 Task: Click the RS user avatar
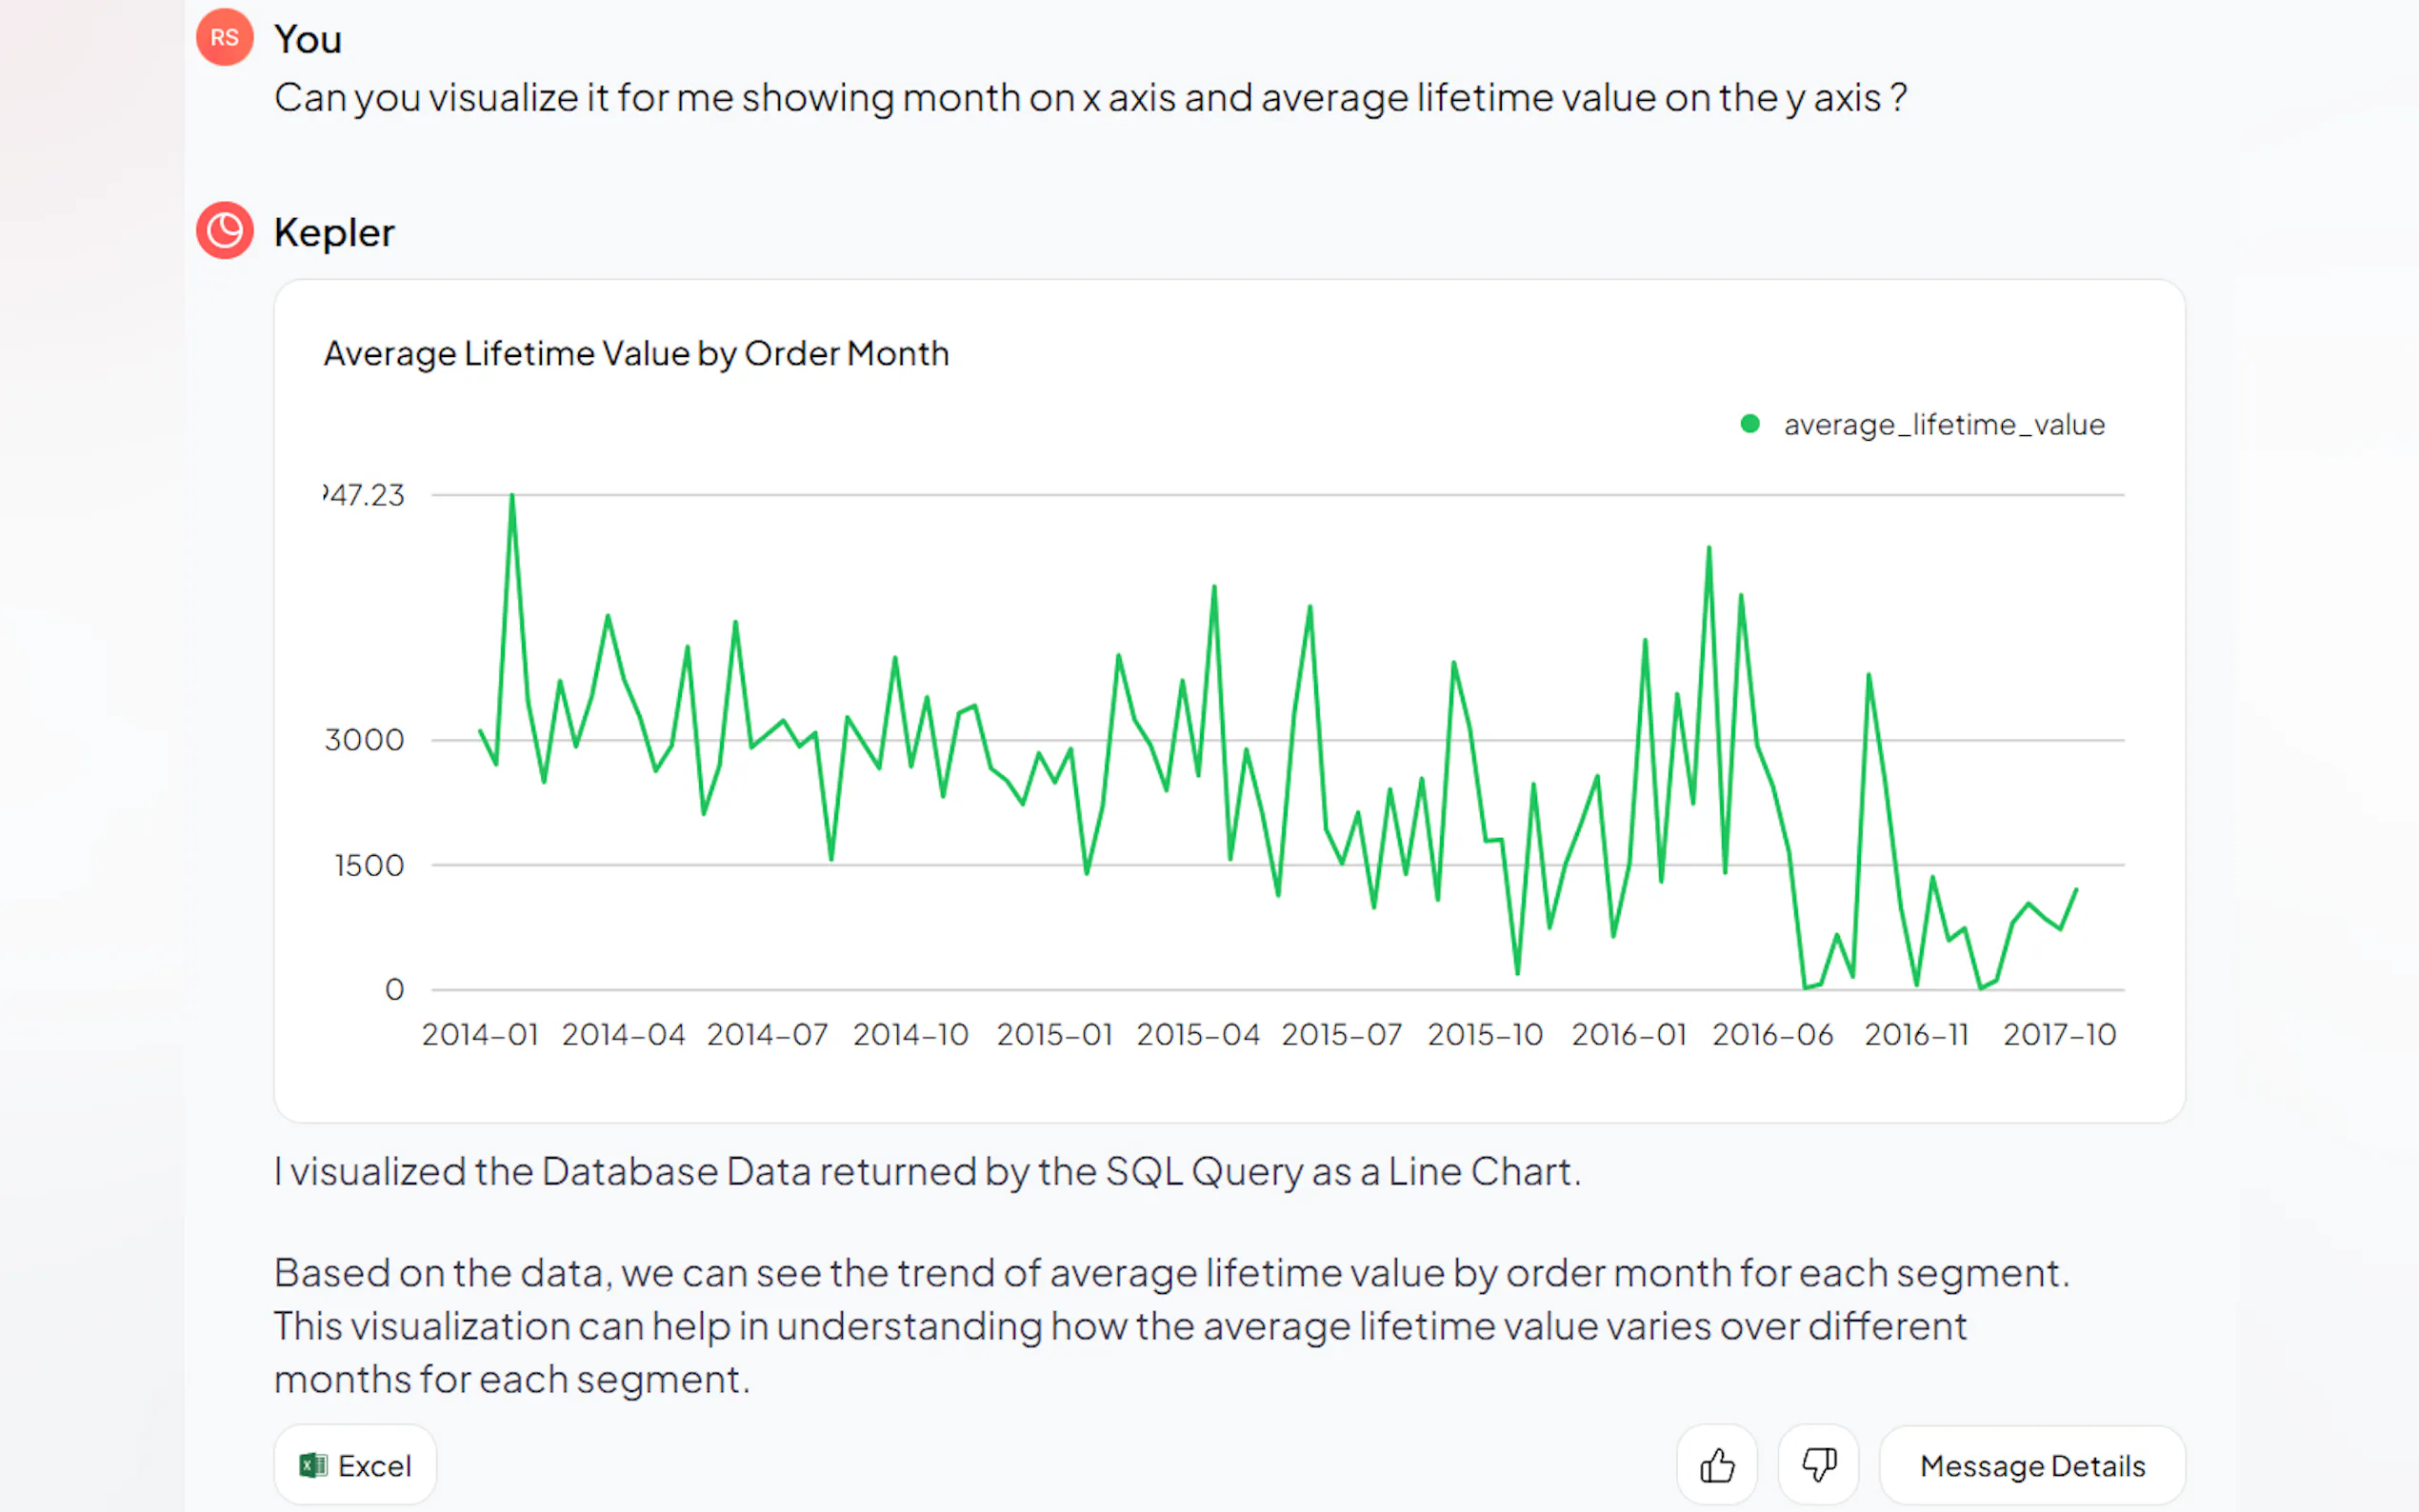point(225,38)
